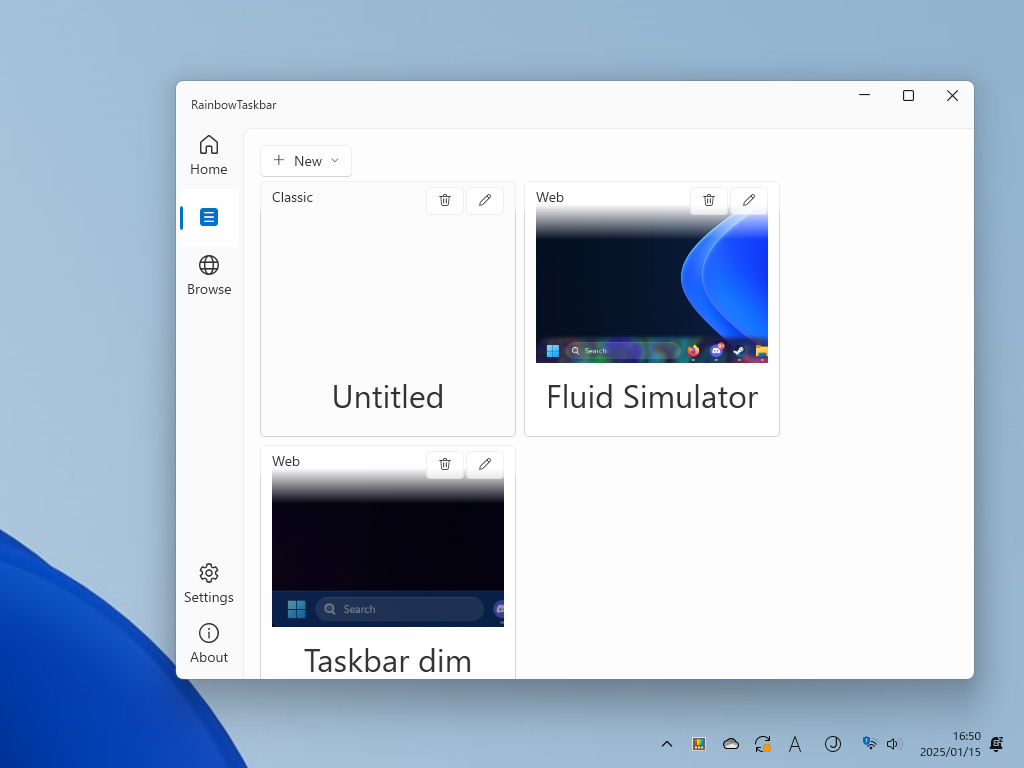Click the OneDrive cloud tray icon
Viewport: 1024px width, 768px height.
point(731,744)
